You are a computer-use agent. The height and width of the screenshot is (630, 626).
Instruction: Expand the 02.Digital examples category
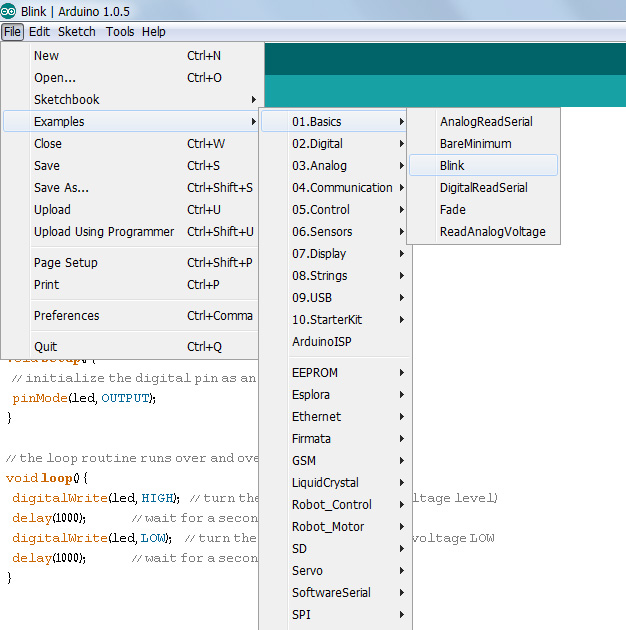(334, 143)
